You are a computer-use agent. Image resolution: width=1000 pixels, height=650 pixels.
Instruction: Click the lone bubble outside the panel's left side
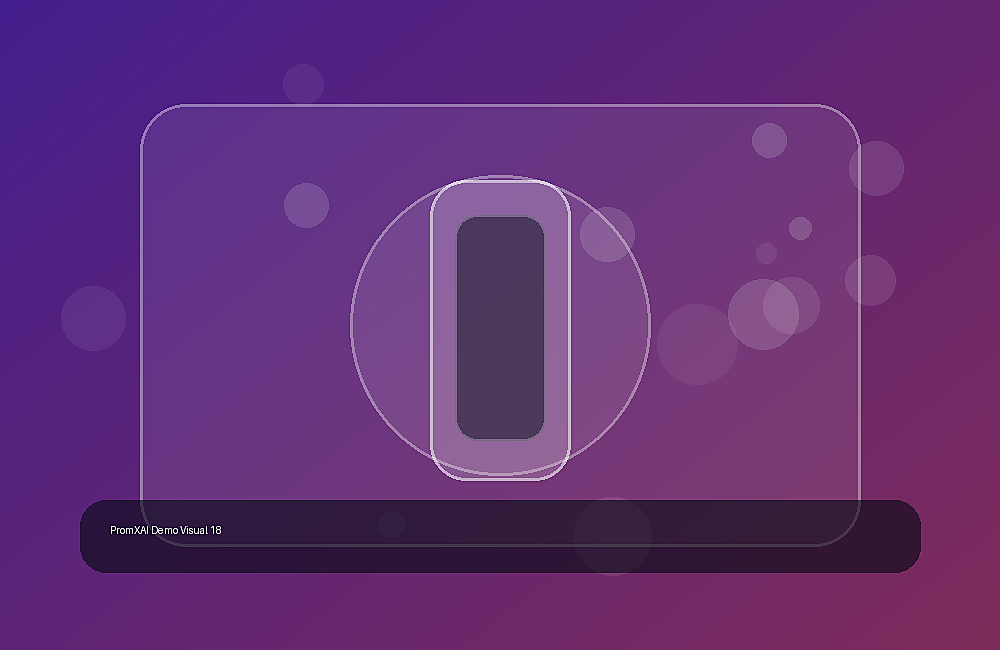tap(94, 318)
